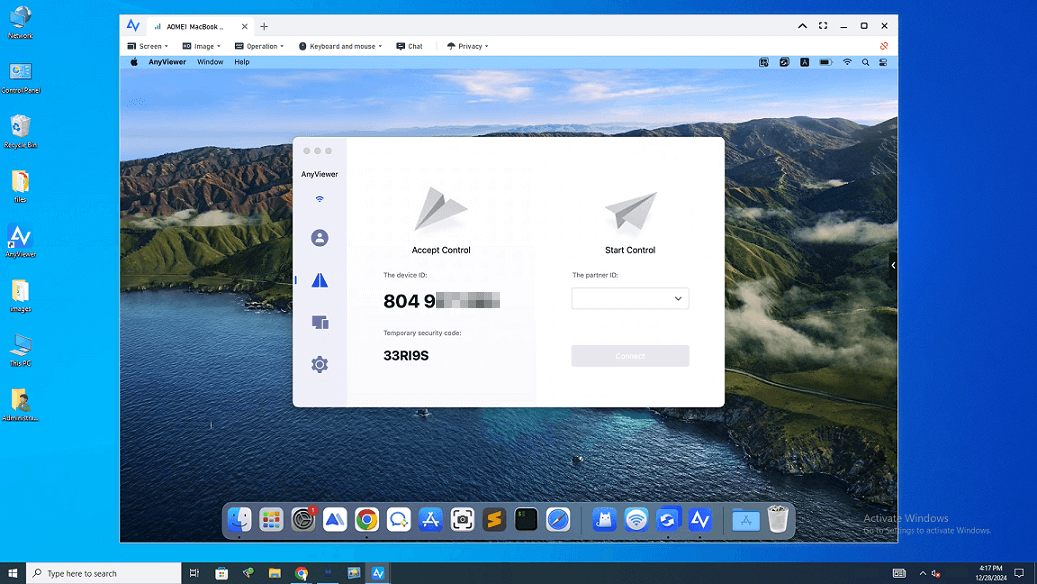Expand the Privacy dropdown menu

point(467,46)
